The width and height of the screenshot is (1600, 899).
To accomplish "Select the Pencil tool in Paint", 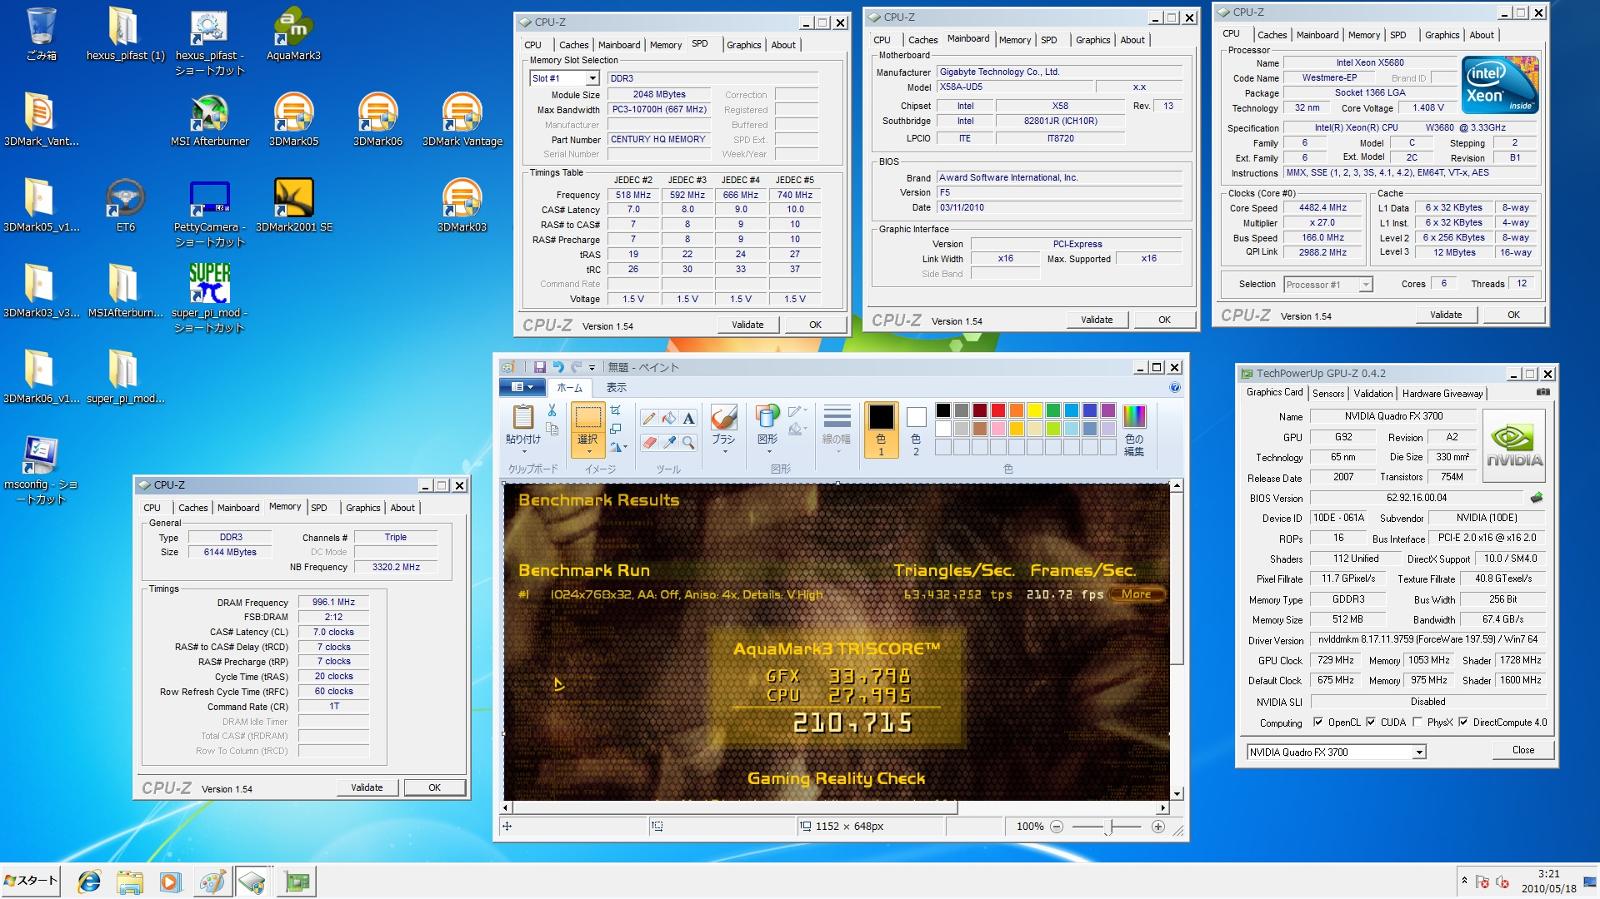I will pyautogui.click(x=649, y=418).
